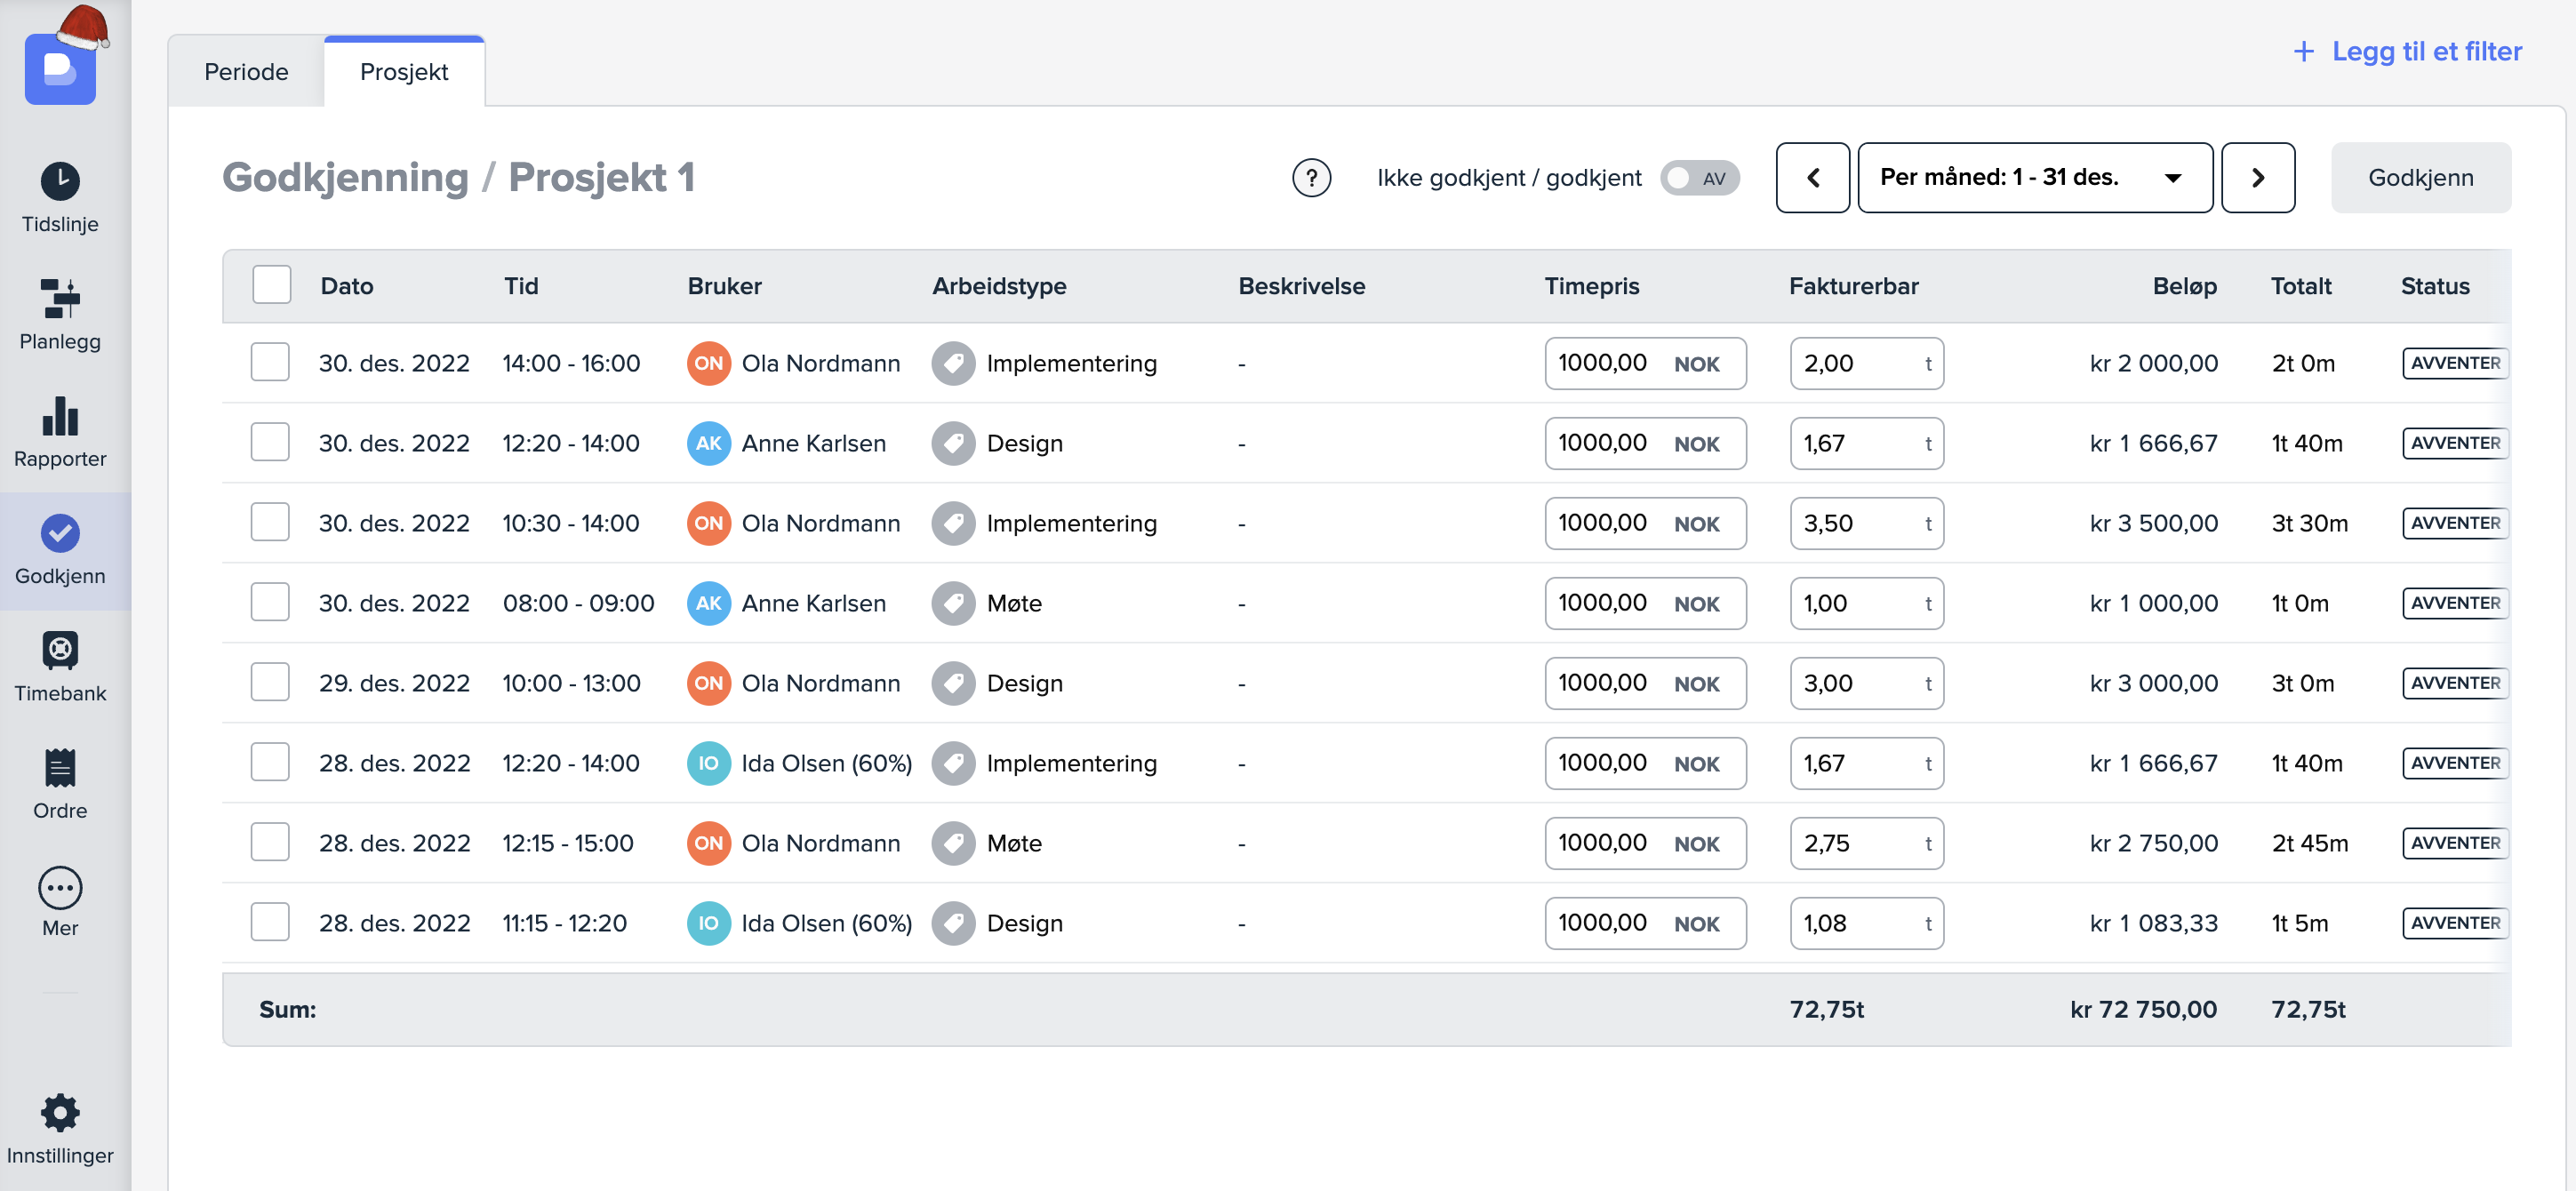
Task: Click the Godkjenn button
Action: tap(2420, 178)
